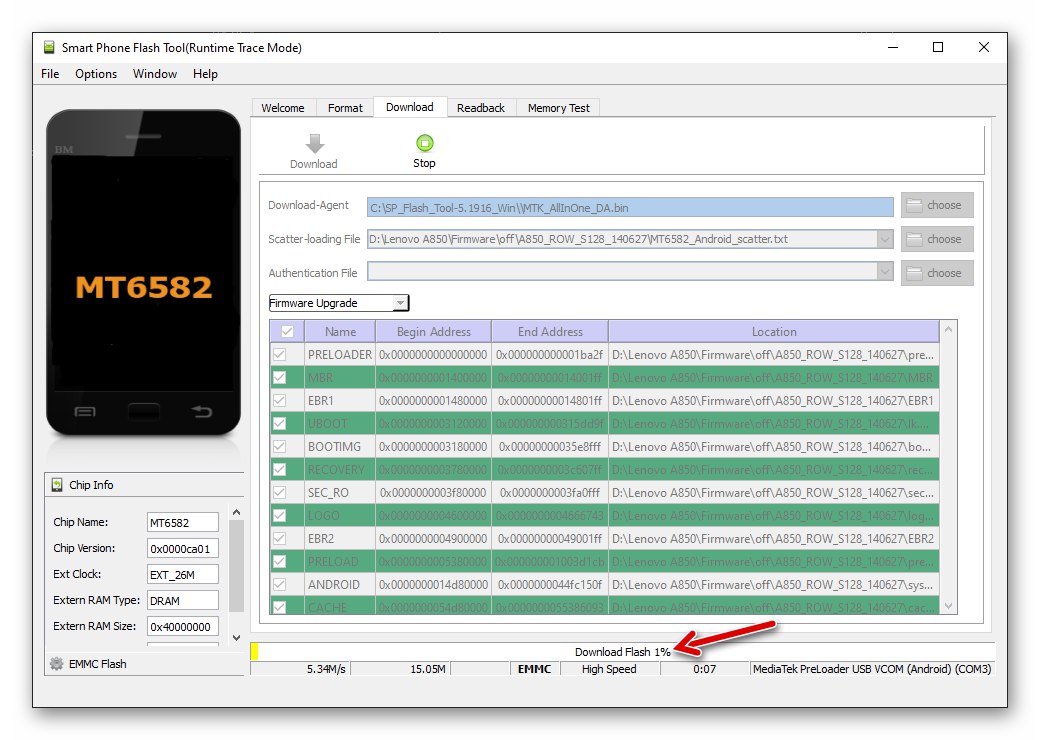Click the MediaTek PreLoader USB VCOM status text
Image resolution: width=1040 pixels, height=740 pixels.
872,669
